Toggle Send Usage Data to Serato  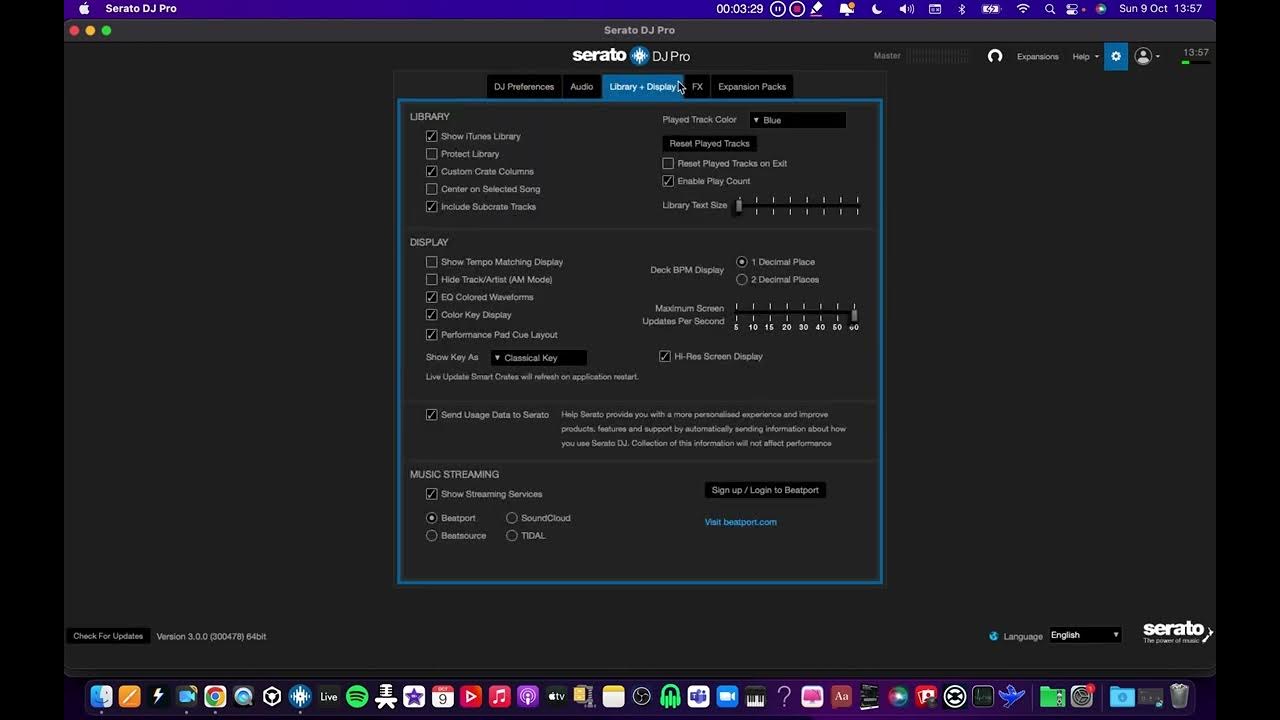432,415
